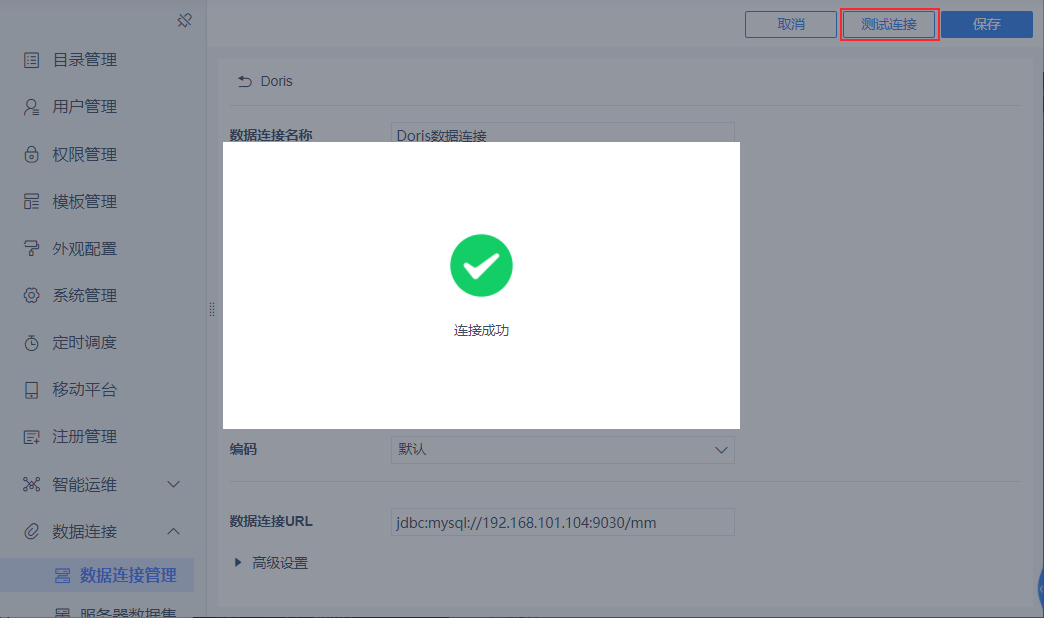1044x618 pixels.
Task: Click the green success checkmark icon
Action: pos(481,265)
